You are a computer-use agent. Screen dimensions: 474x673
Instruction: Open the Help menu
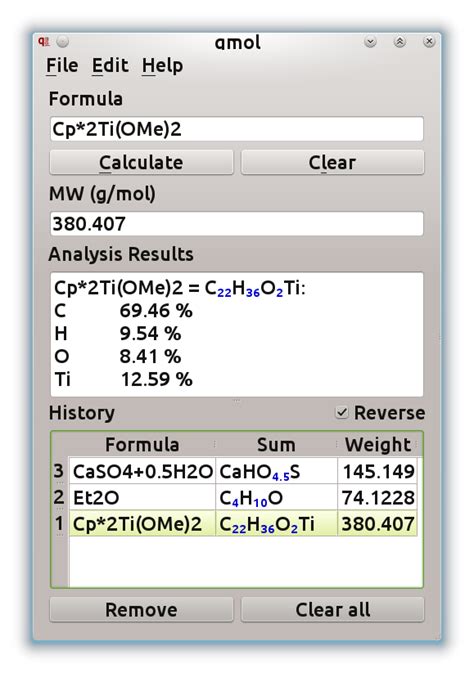coord(162,66)
